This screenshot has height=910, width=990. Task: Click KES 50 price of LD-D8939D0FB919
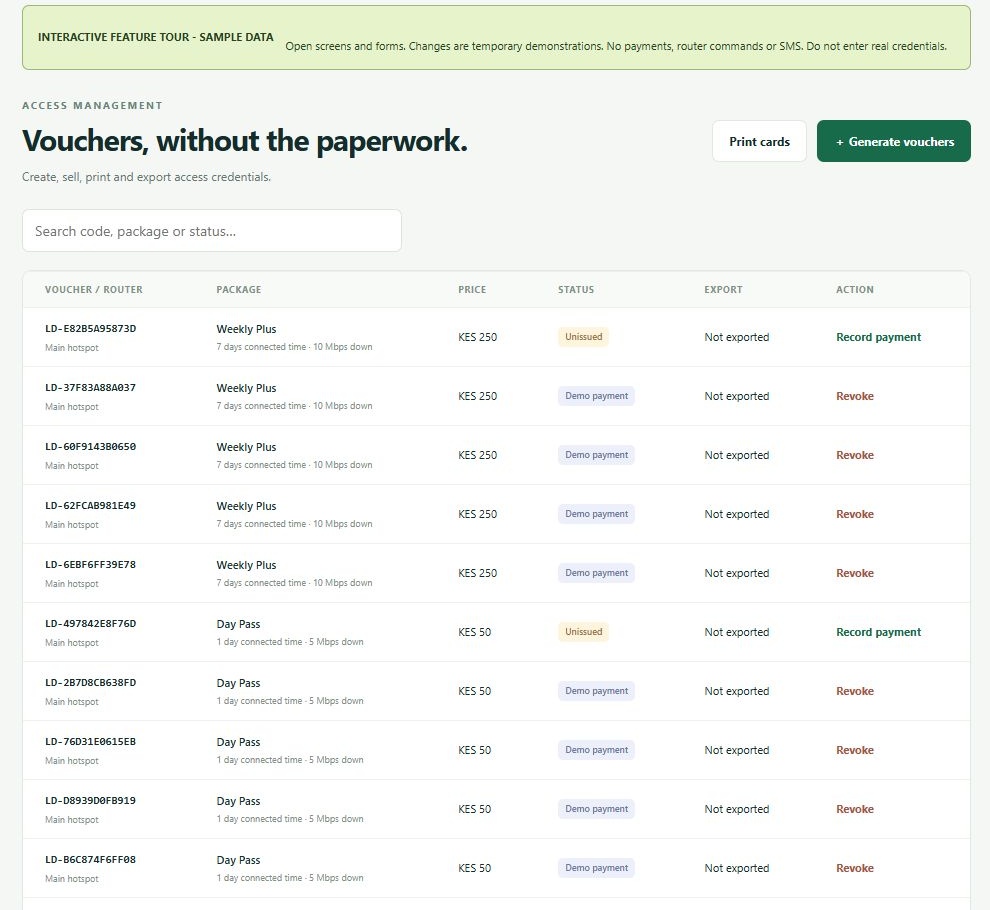coord(475,809)
